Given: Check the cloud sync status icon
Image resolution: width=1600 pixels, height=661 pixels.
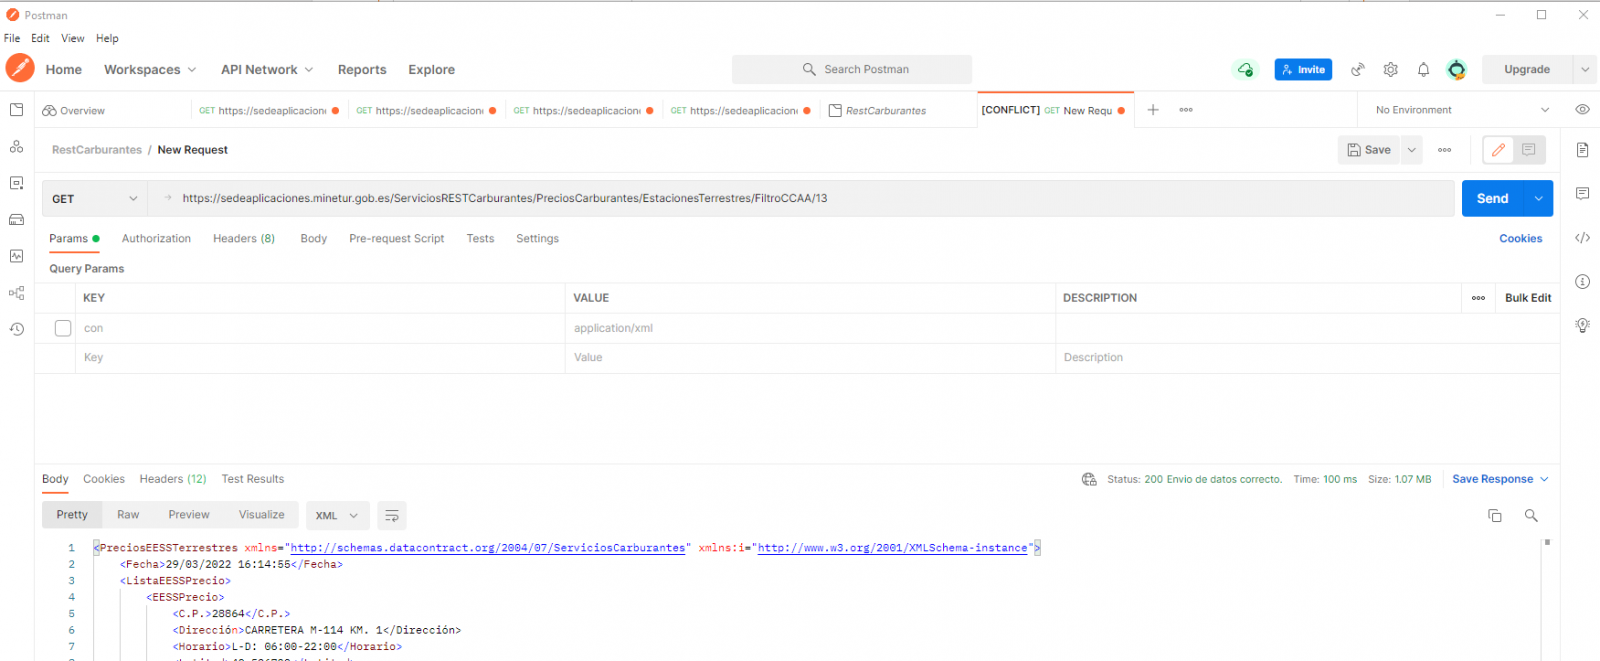Looking at the screenshot, I should (x=1245, y=69).
